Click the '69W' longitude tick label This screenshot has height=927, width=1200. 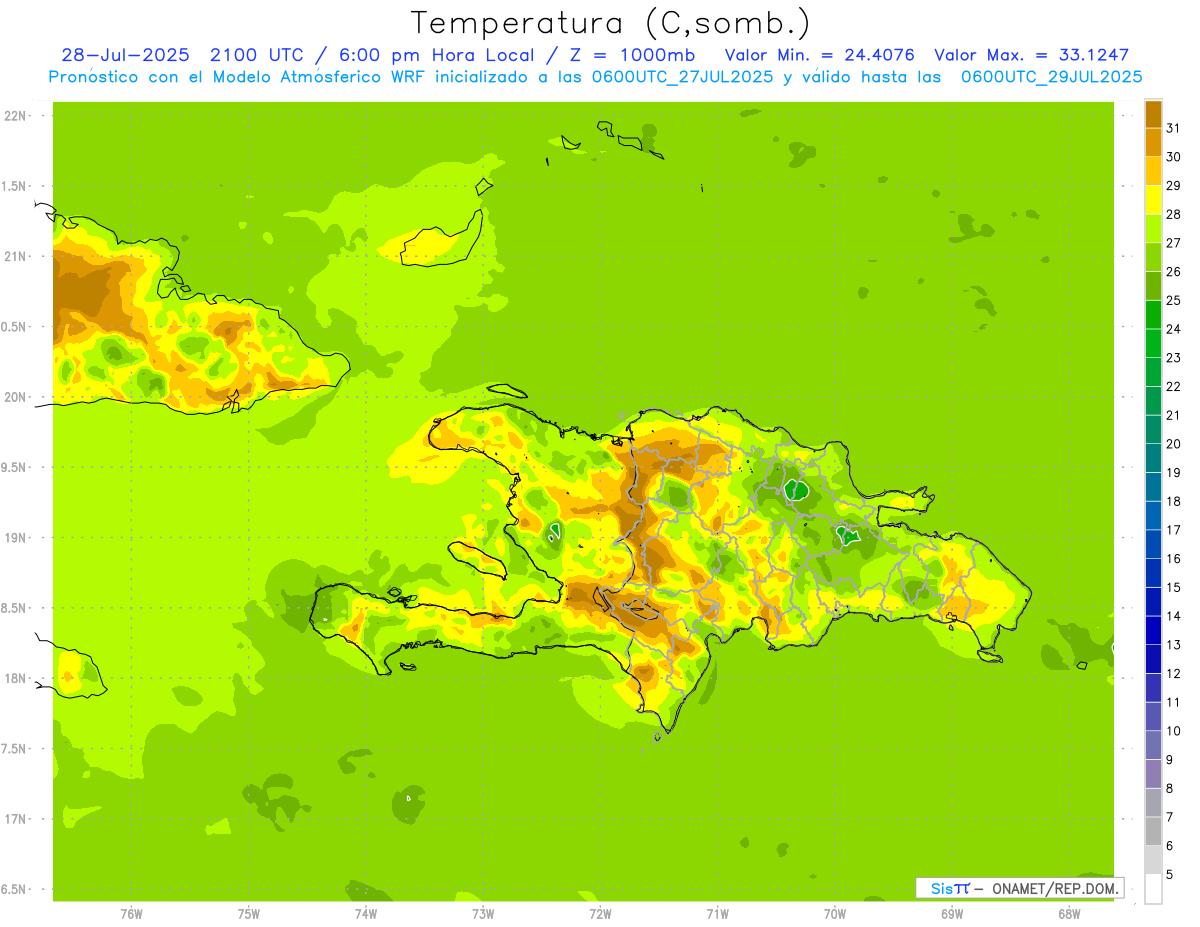click(x=952, y=914)
